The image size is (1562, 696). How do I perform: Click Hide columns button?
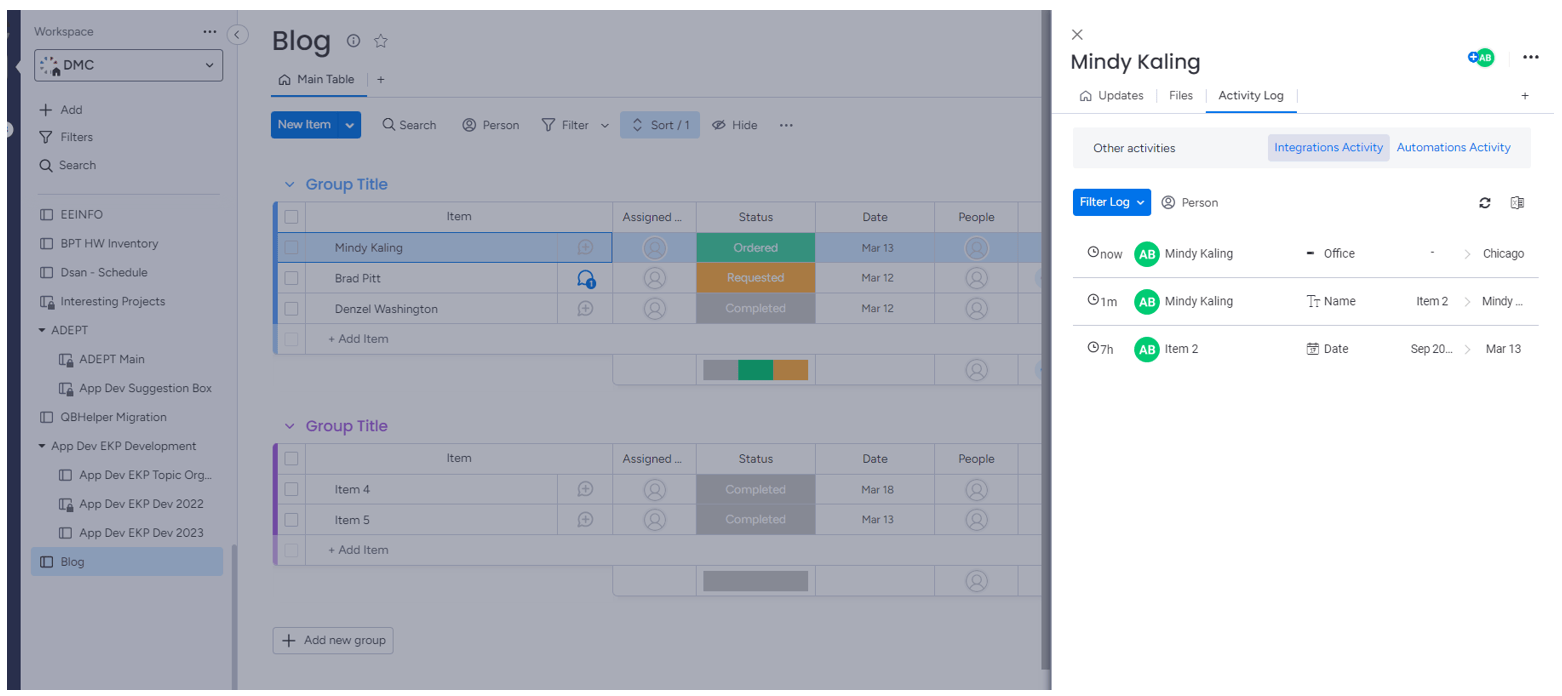coord(735,125)
